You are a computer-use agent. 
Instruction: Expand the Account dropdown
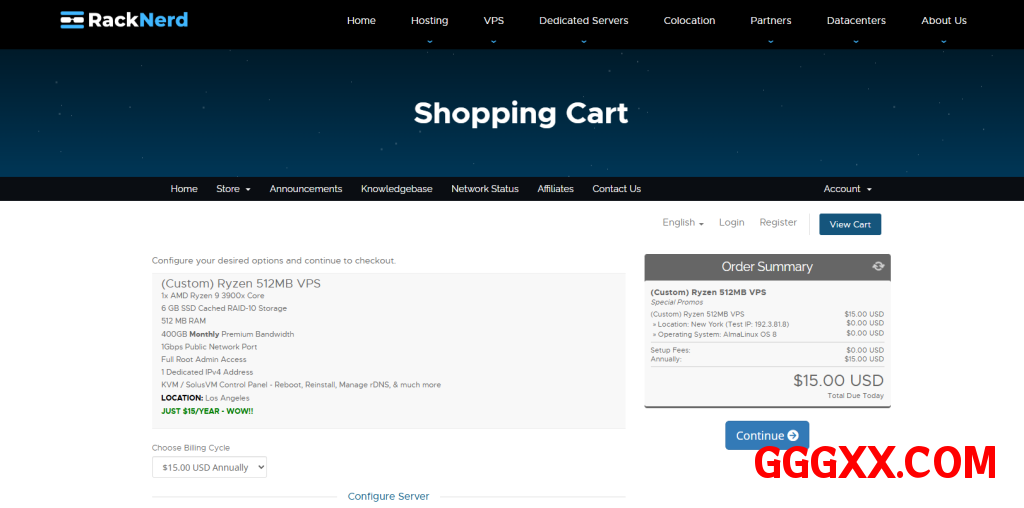847,189
